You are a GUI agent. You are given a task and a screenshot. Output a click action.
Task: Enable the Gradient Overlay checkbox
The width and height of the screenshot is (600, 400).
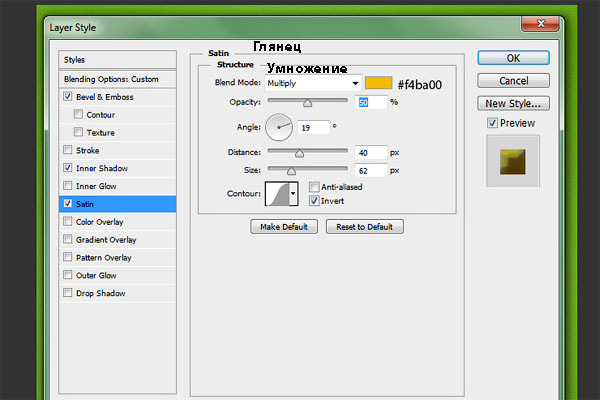click(68, 239)
